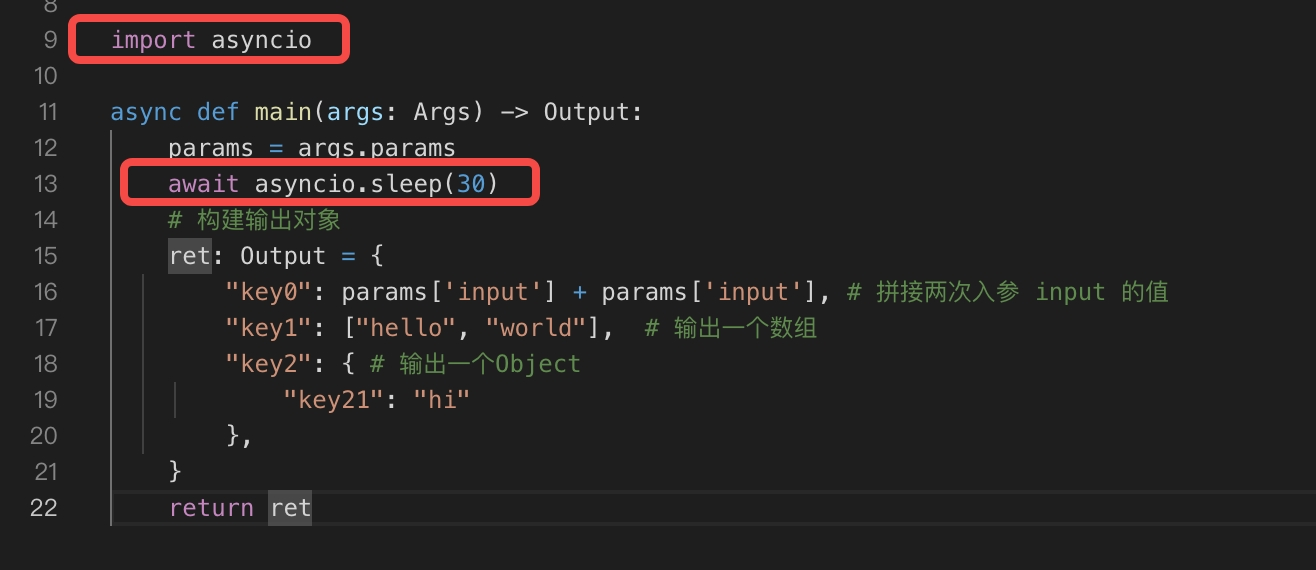1316x570 pixels.
Task: Click the "key0" string on line 16
Action: (269, 292)
